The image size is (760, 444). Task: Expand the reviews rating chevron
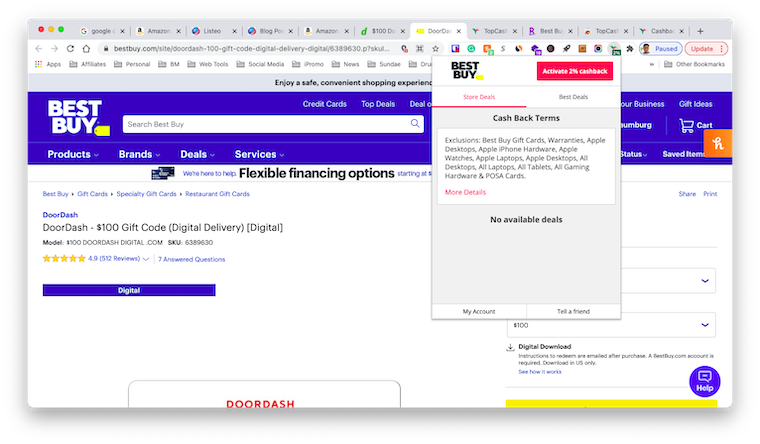tap(145, 259)
